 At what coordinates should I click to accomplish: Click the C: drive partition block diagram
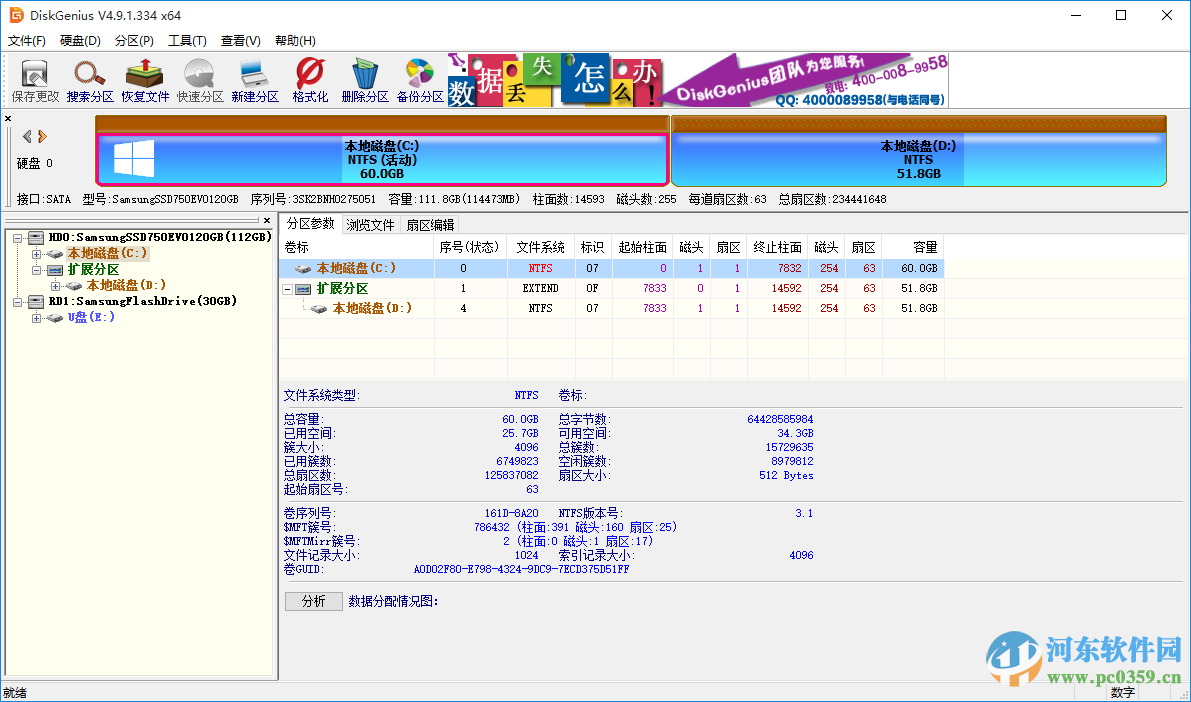[383, 155]
